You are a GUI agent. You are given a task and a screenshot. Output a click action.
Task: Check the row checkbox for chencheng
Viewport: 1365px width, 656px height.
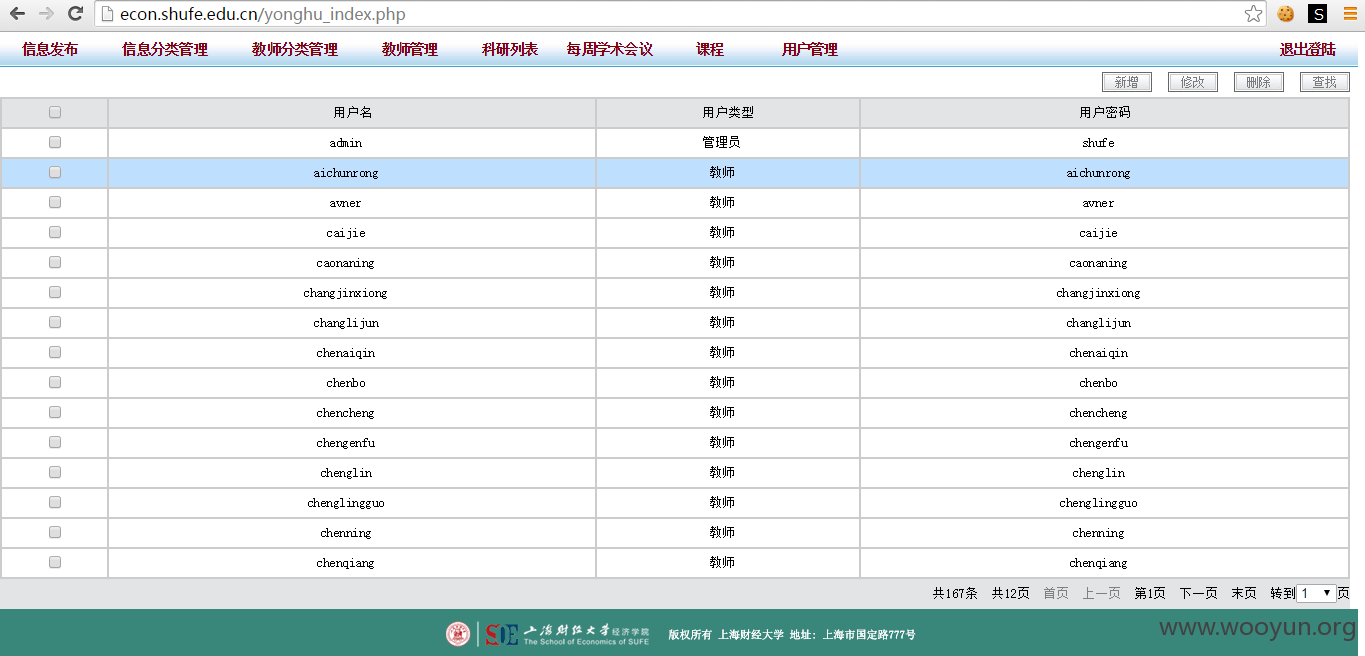pyautogui.click(x=55, y=412)
